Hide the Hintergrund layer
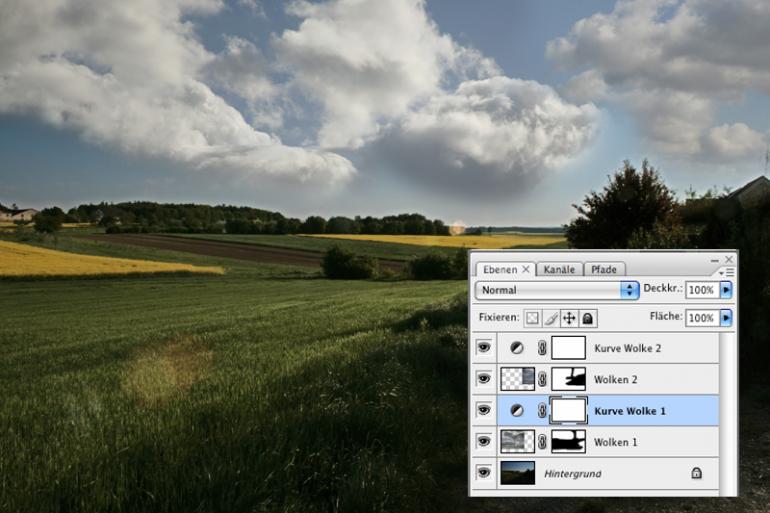 484,473
